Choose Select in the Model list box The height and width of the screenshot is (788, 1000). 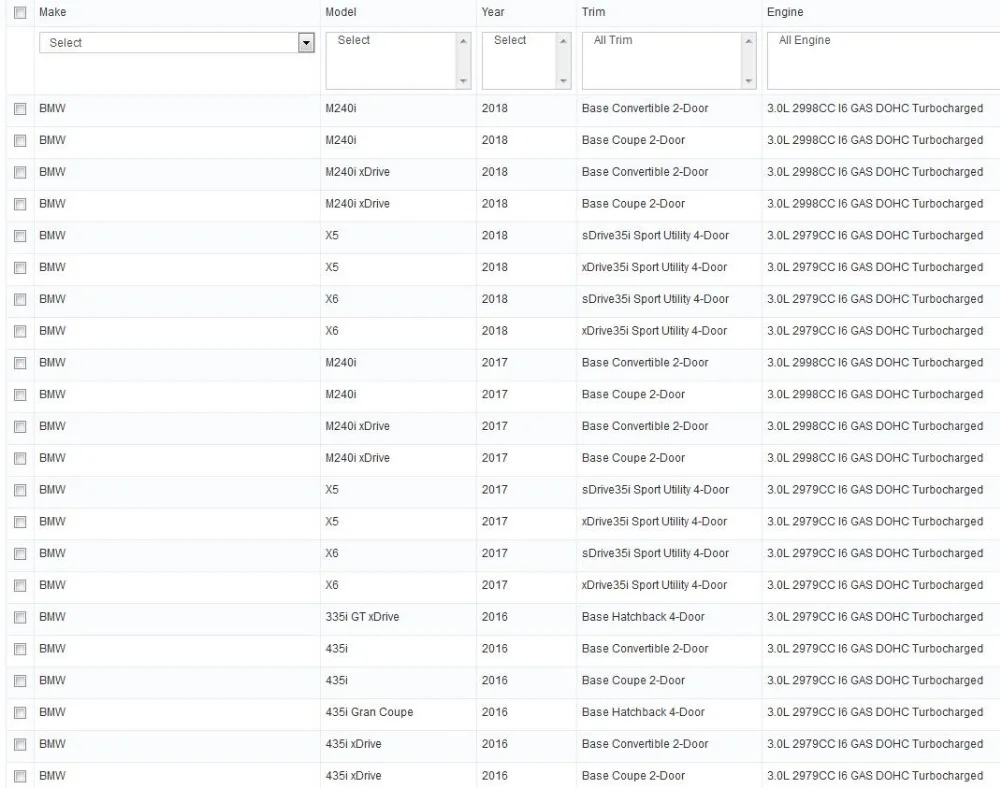353,40
